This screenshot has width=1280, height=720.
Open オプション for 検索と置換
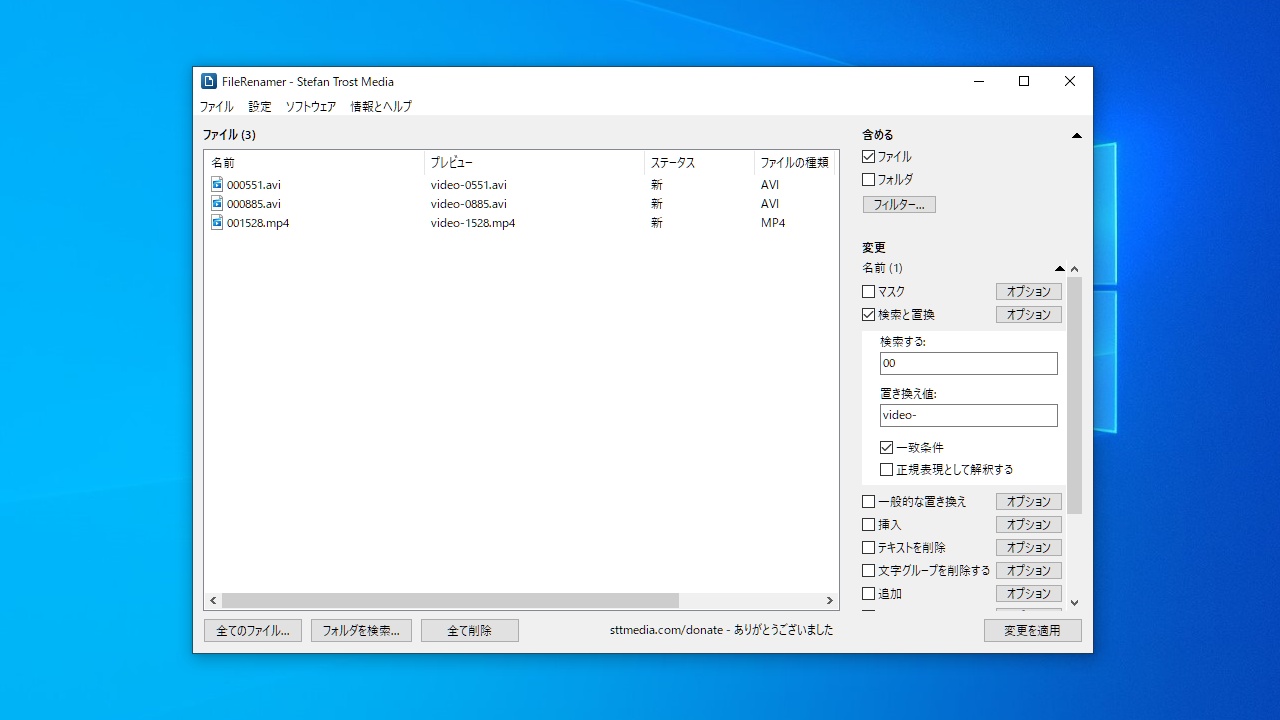(x=1029, y=315)
